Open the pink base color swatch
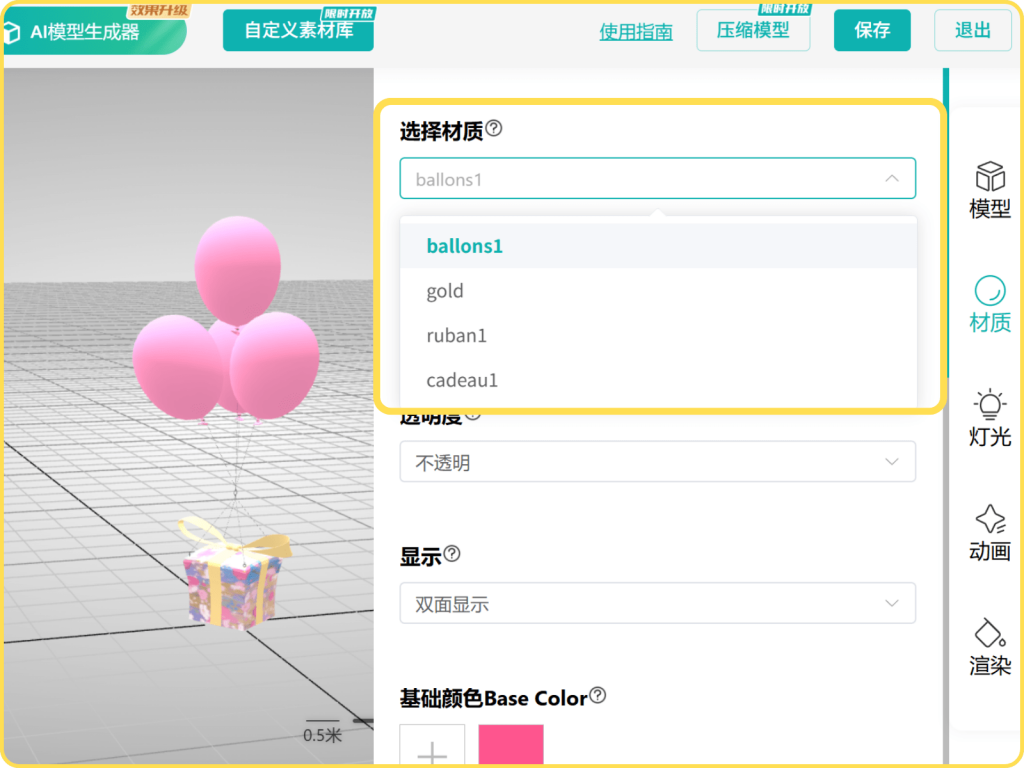1024x768 pixels. 511,745
